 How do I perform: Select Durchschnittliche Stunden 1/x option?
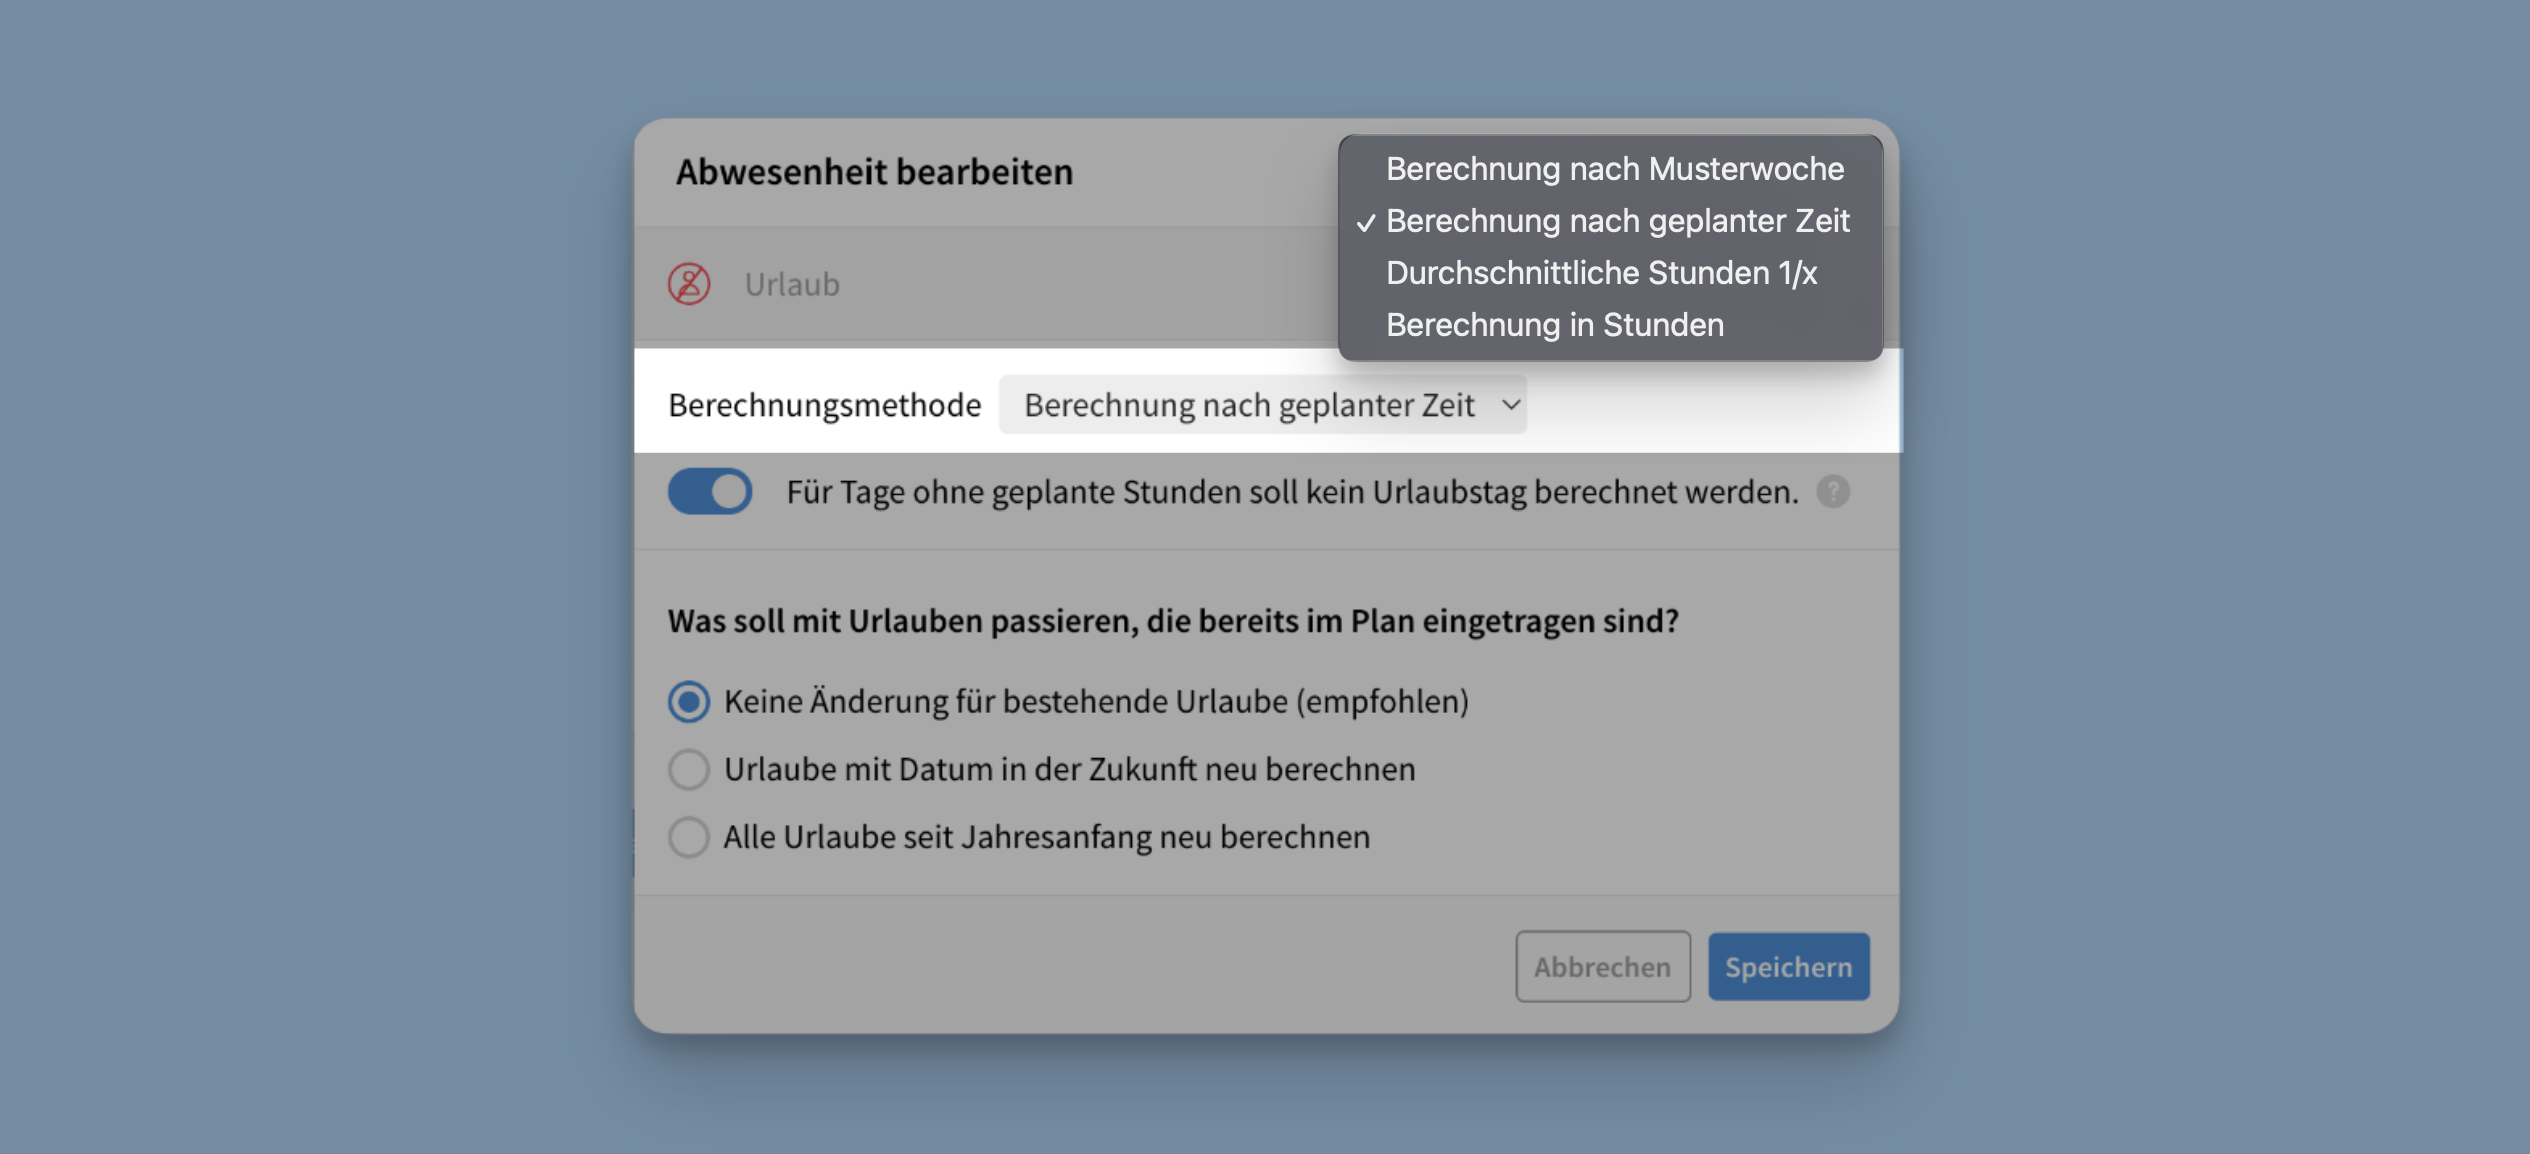click(1601, 273)
